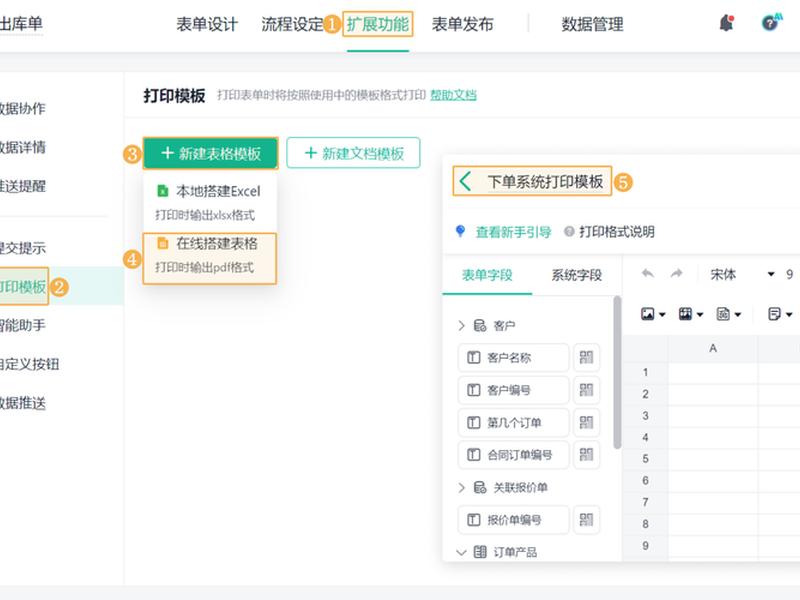Open dropdown arrow of note icon
Image resolution: width=800 pixels, height=600 pixels.
click(x=789, y=315)
